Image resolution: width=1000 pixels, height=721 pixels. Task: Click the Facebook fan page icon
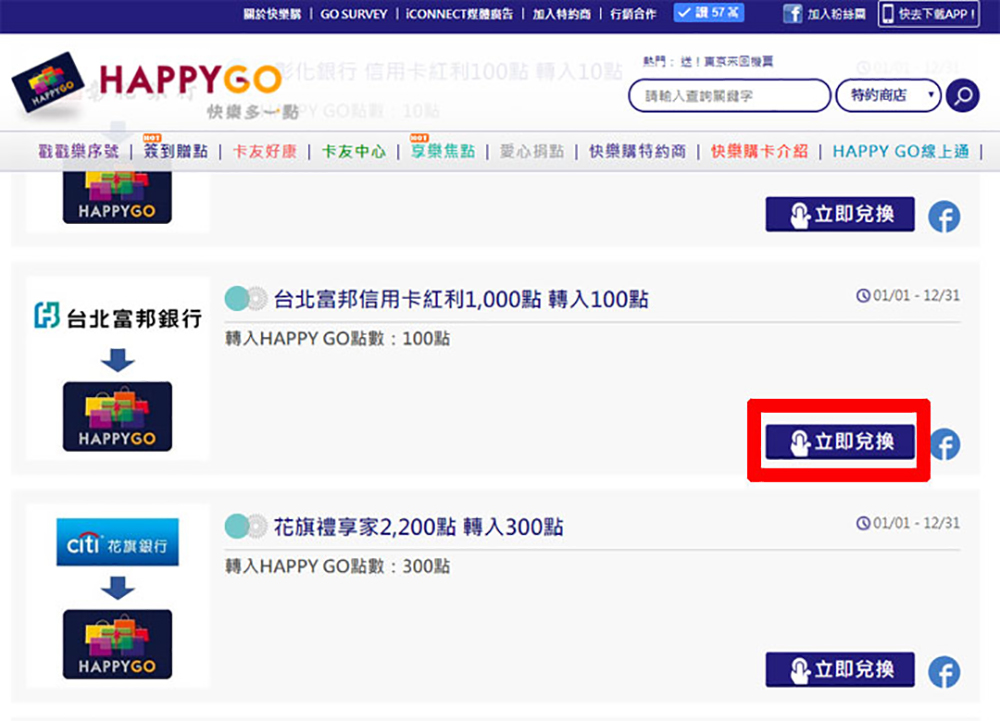792,13
